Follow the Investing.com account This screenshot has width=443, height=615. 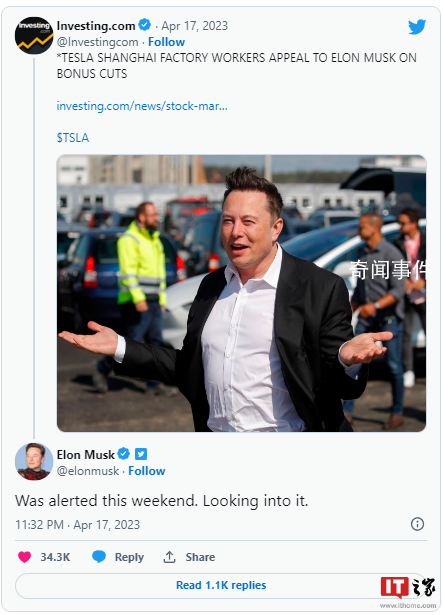coord(166,42)
